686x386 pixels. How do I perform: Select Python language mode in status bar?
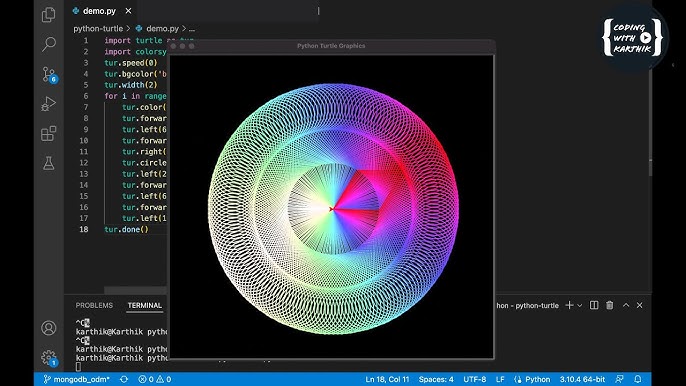tap(532, 379)
